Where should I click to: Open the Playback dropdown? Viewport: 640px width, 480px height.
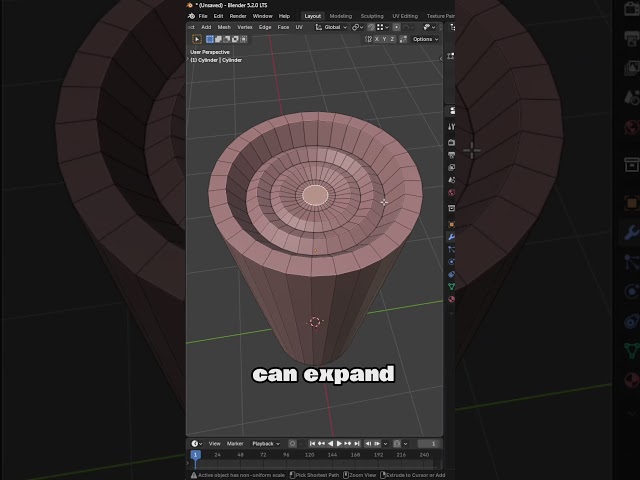tap(266, 444)
